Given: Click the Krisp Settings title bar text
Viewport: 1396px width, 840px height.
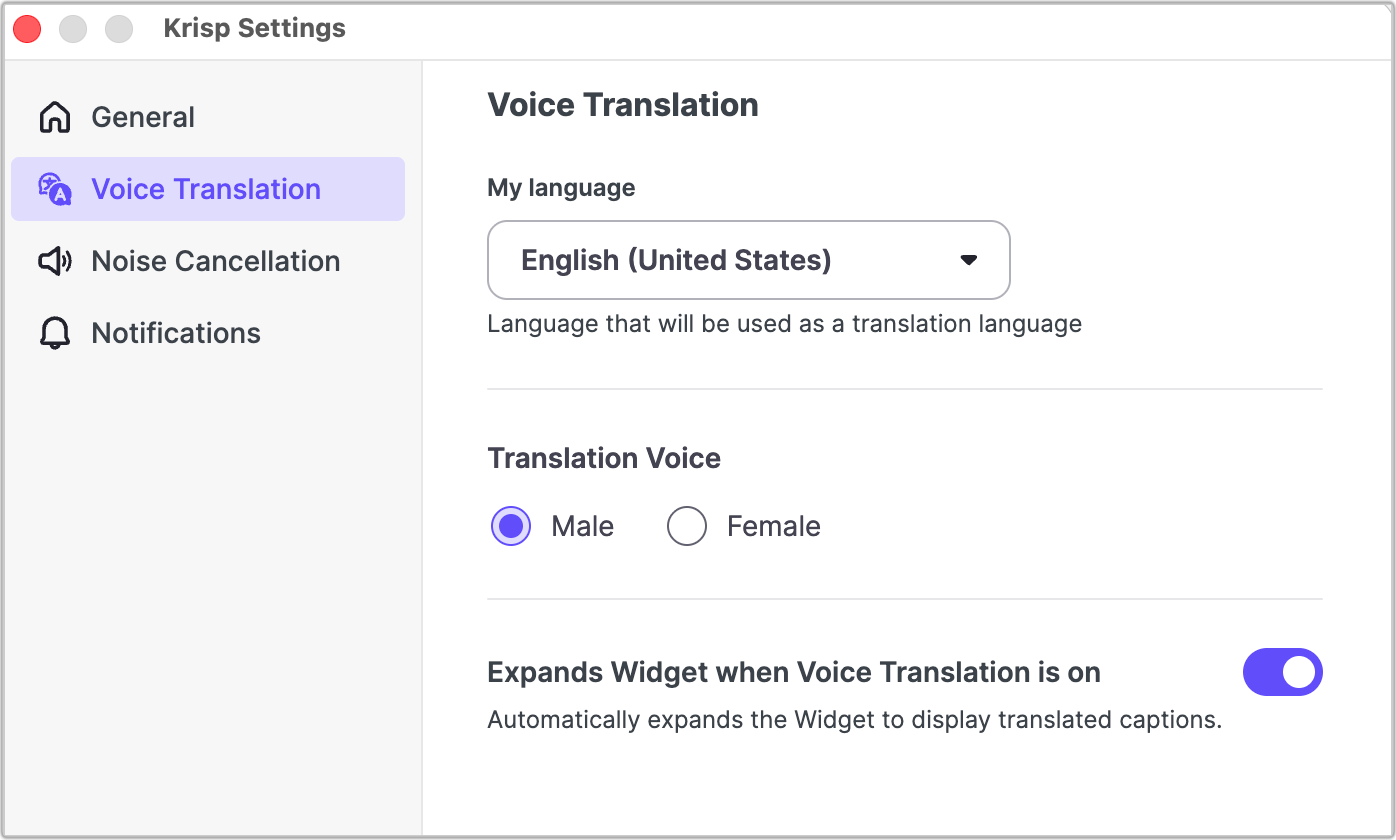Looking at the screenshot, I should point(254,29).
